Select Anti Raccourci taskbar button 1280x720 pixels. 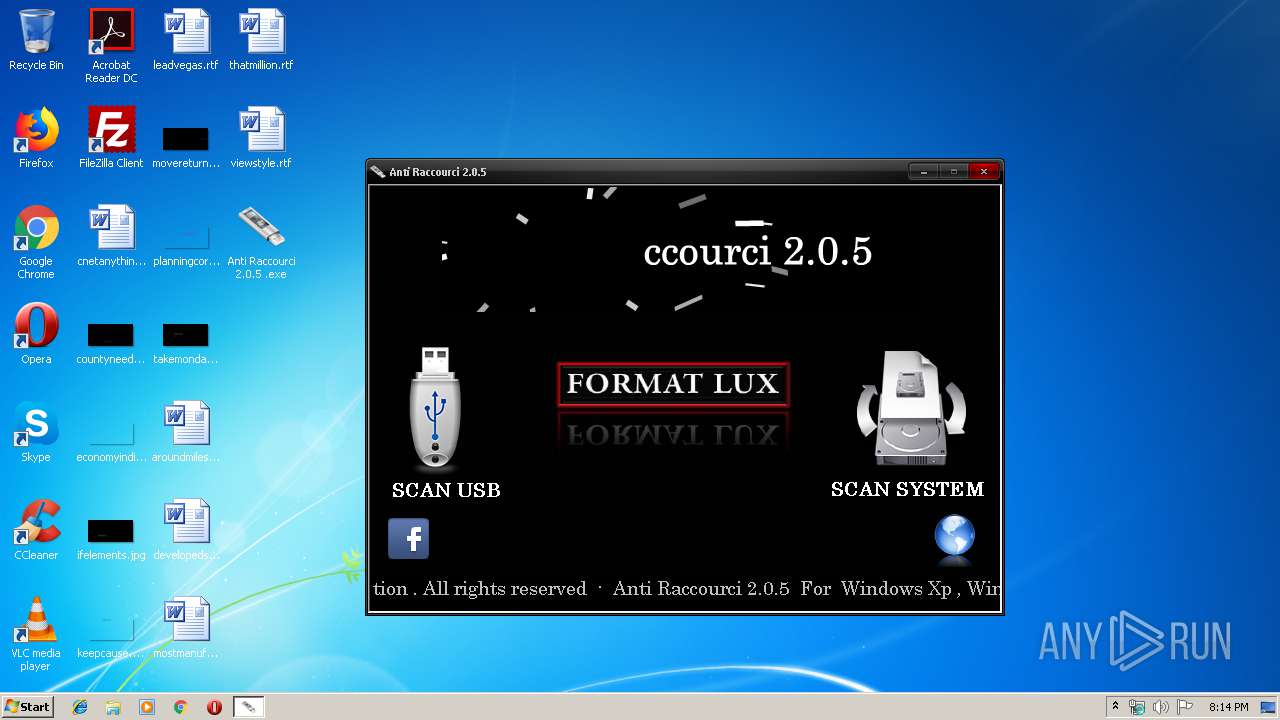point(249,707)
